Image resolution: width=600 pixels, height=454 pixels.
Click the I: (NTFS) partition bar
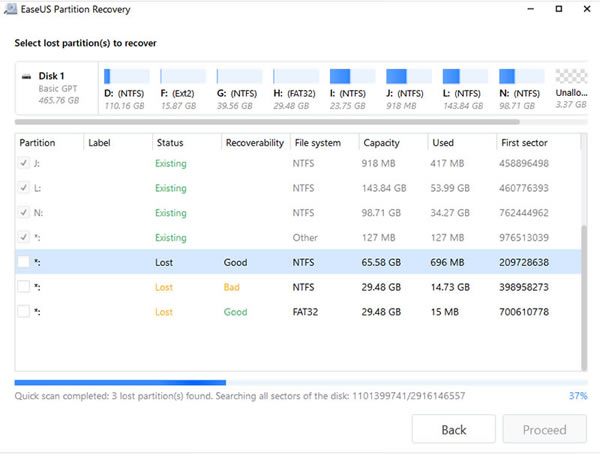352,76
